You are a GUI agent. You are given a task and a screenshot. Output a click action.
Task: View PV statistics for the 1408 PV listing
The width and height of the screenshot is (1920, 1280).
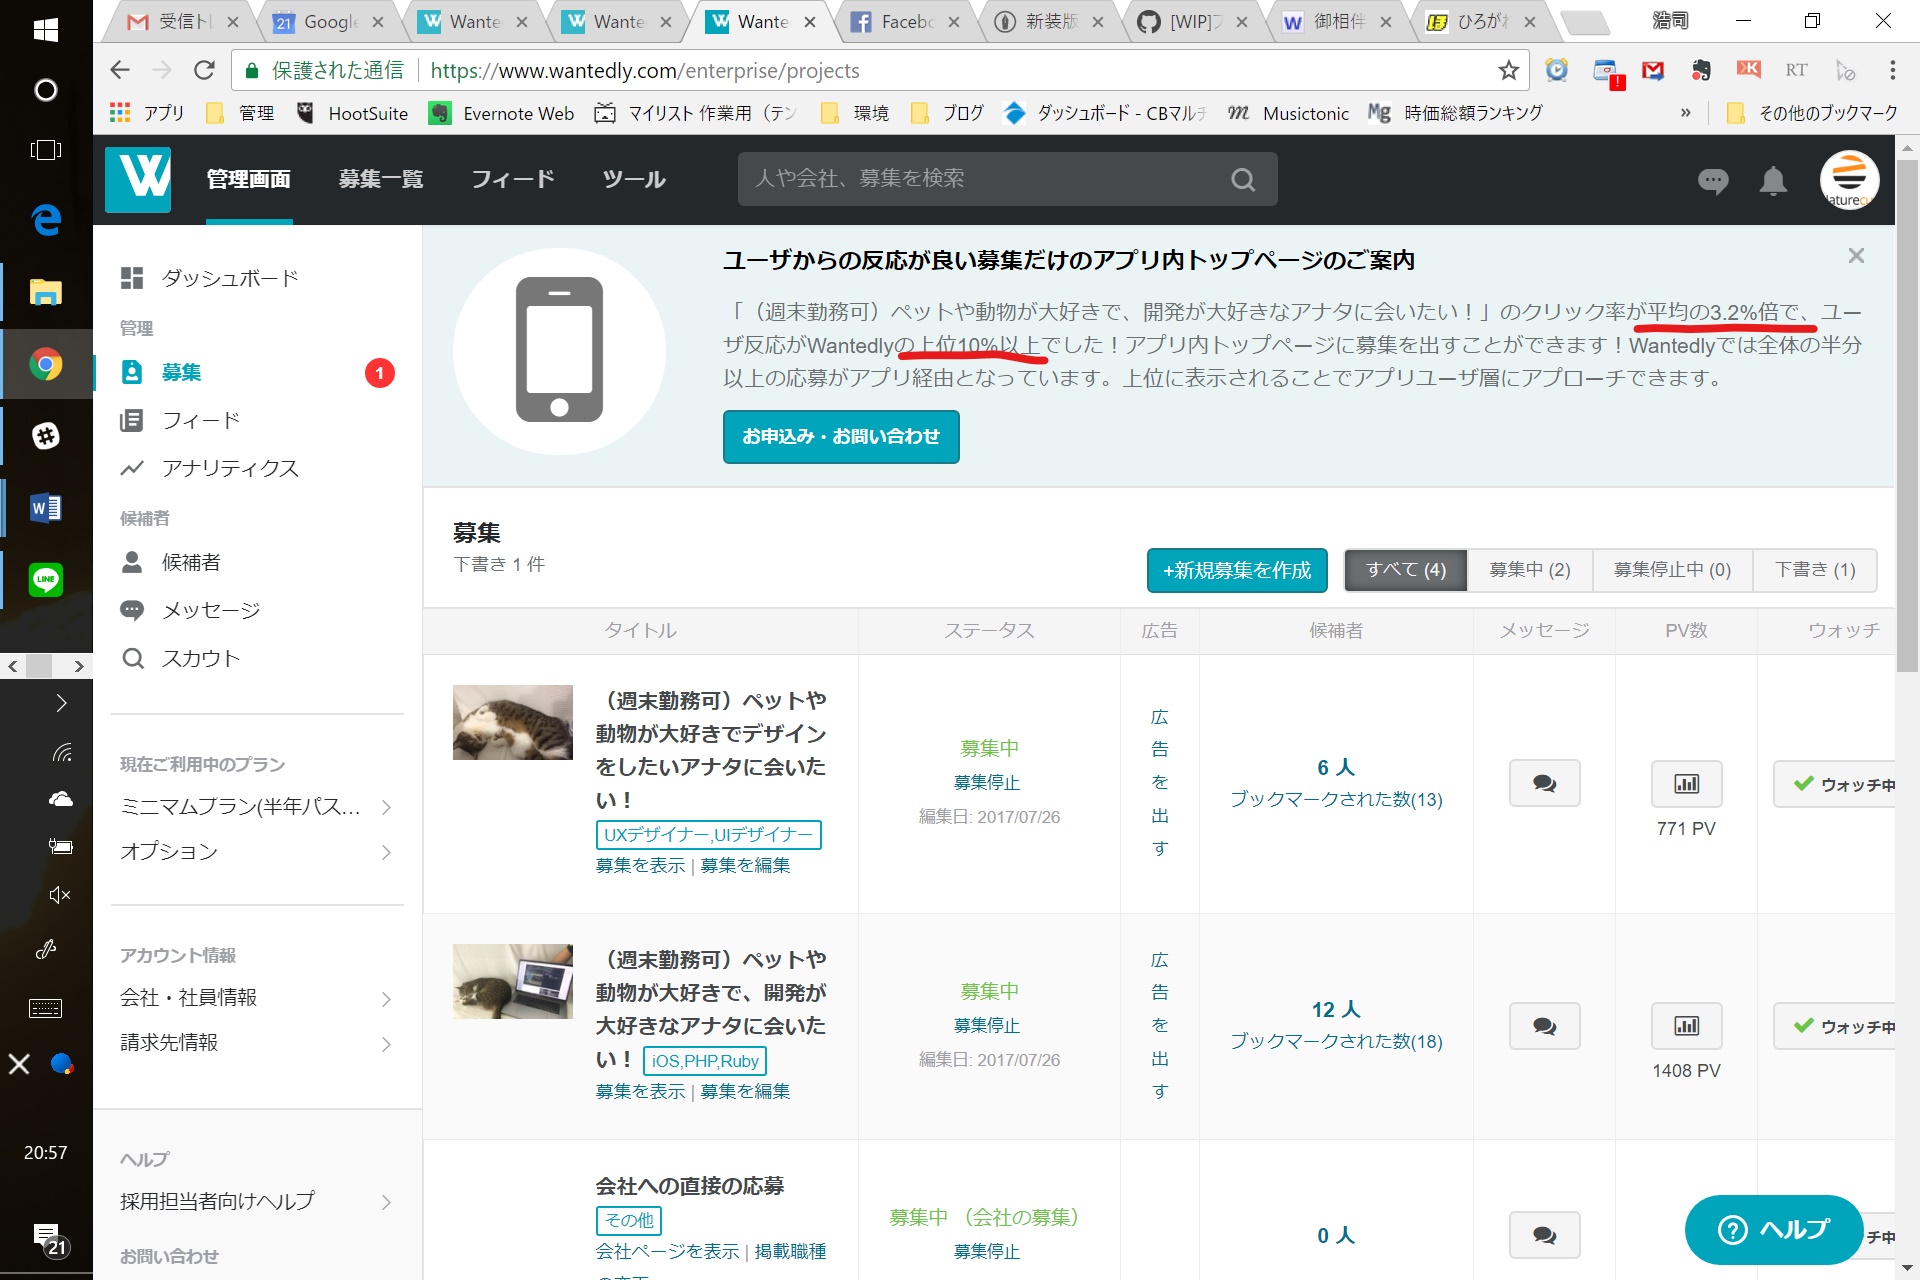tap(1686, 1025)
